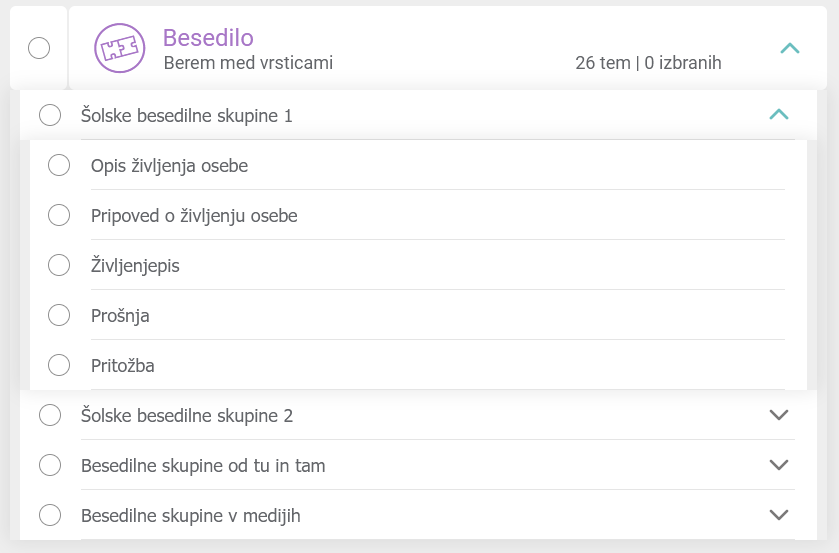Select radio button next to Življenjepis
This screenshot has height=553, width=839.
pyautogui.click(x=59, y=265)
